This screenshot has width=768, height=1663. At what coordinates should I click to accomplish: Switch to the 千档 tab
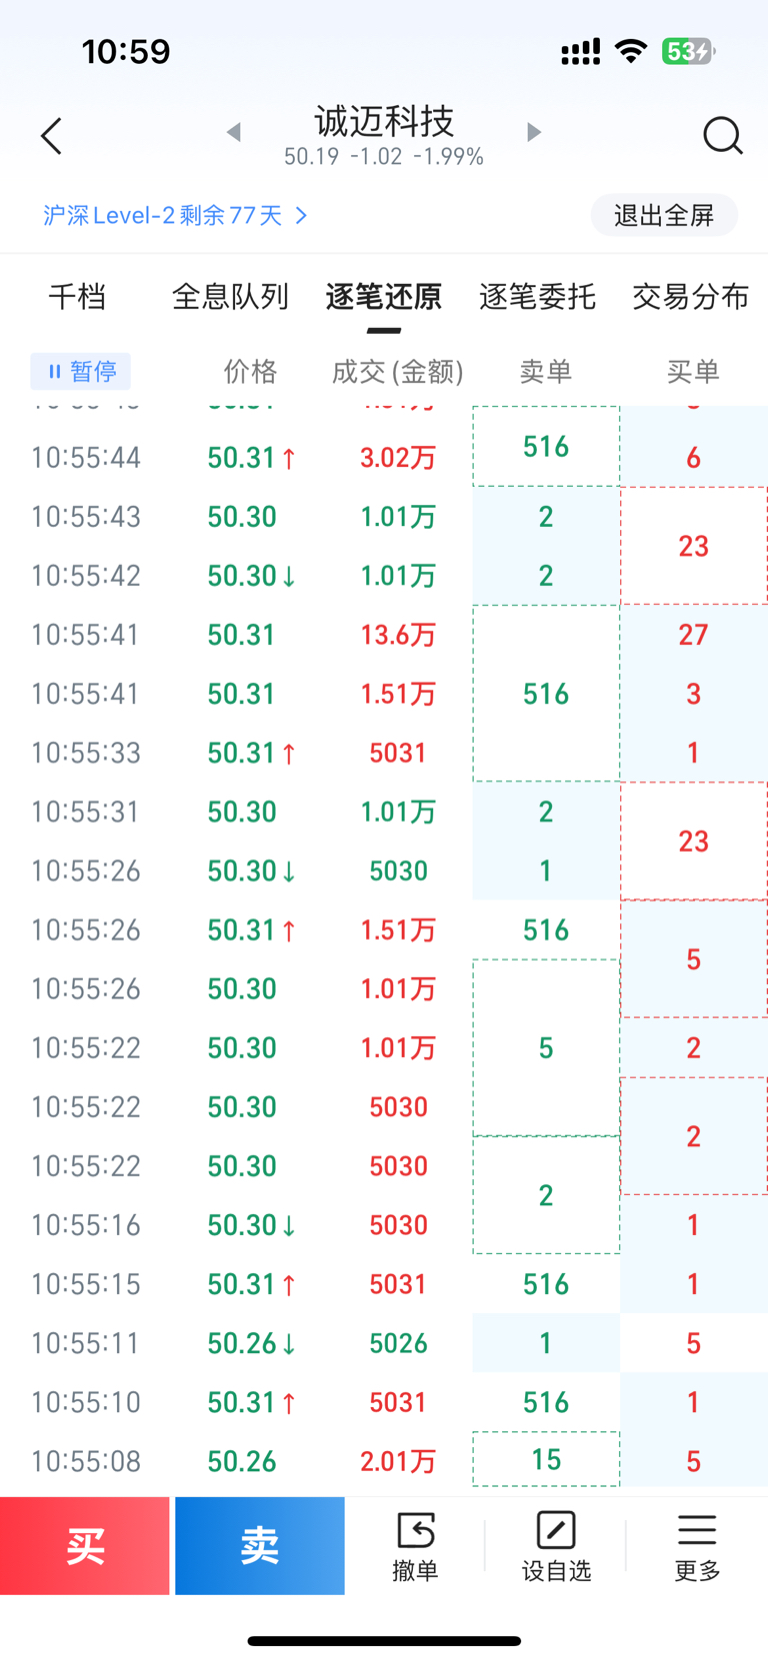77,297
